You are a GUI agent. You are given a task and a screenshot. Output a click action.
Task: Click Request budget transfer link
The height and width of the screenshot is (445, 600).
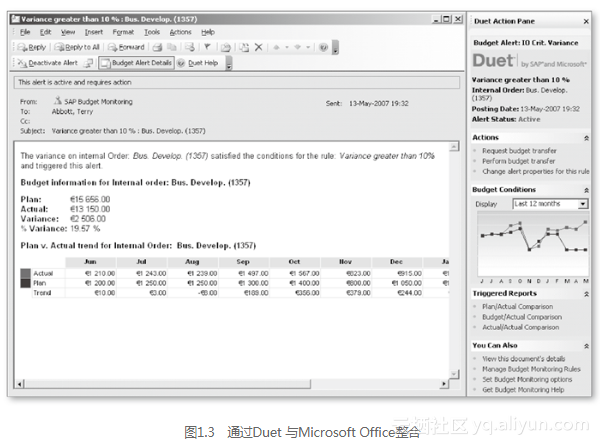[x=519, y=151]
